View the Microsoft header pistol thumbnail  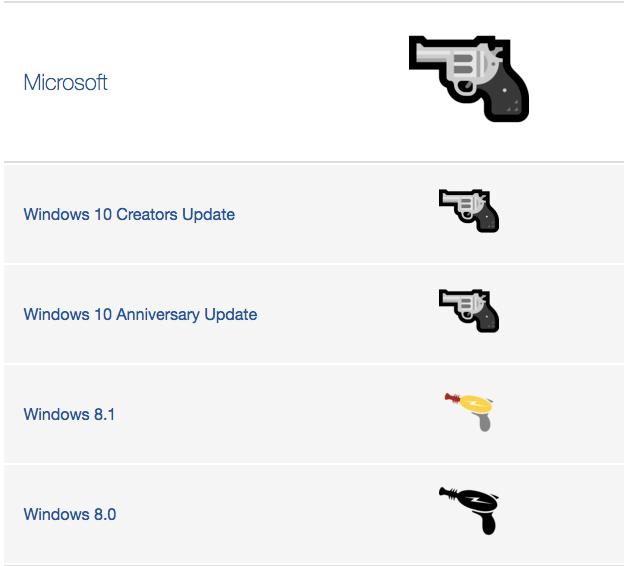click(469, 79)
